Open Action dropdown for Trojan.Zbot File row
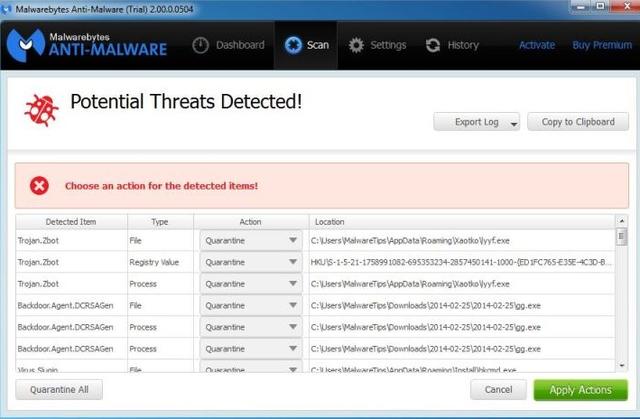 [251, 240]
